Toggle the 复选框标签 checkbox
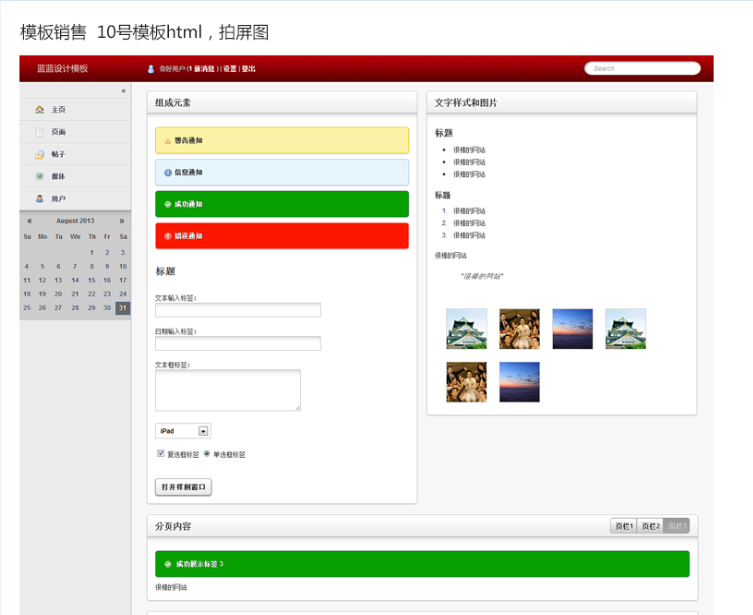The width and height of the screenshot is (753, 615). click(160, 453)
